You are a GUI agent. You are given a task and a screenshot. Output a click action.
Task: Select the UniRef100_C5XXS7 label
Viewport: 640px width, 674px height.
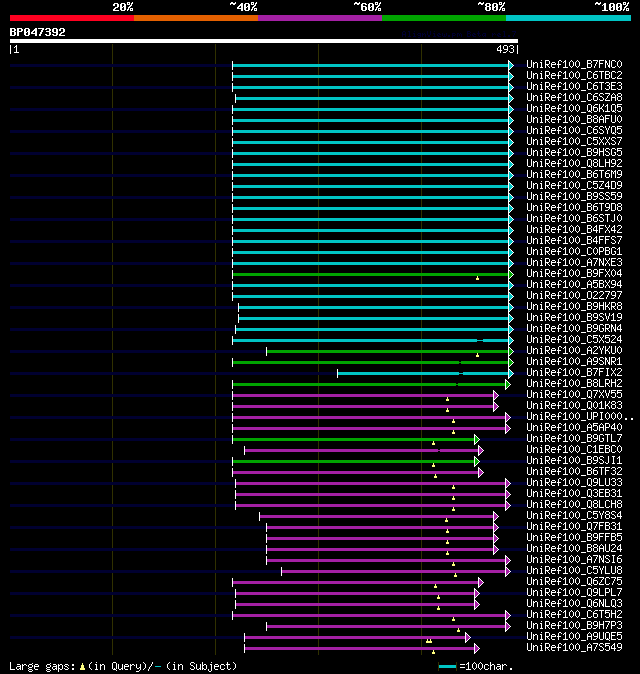[574, 141]
